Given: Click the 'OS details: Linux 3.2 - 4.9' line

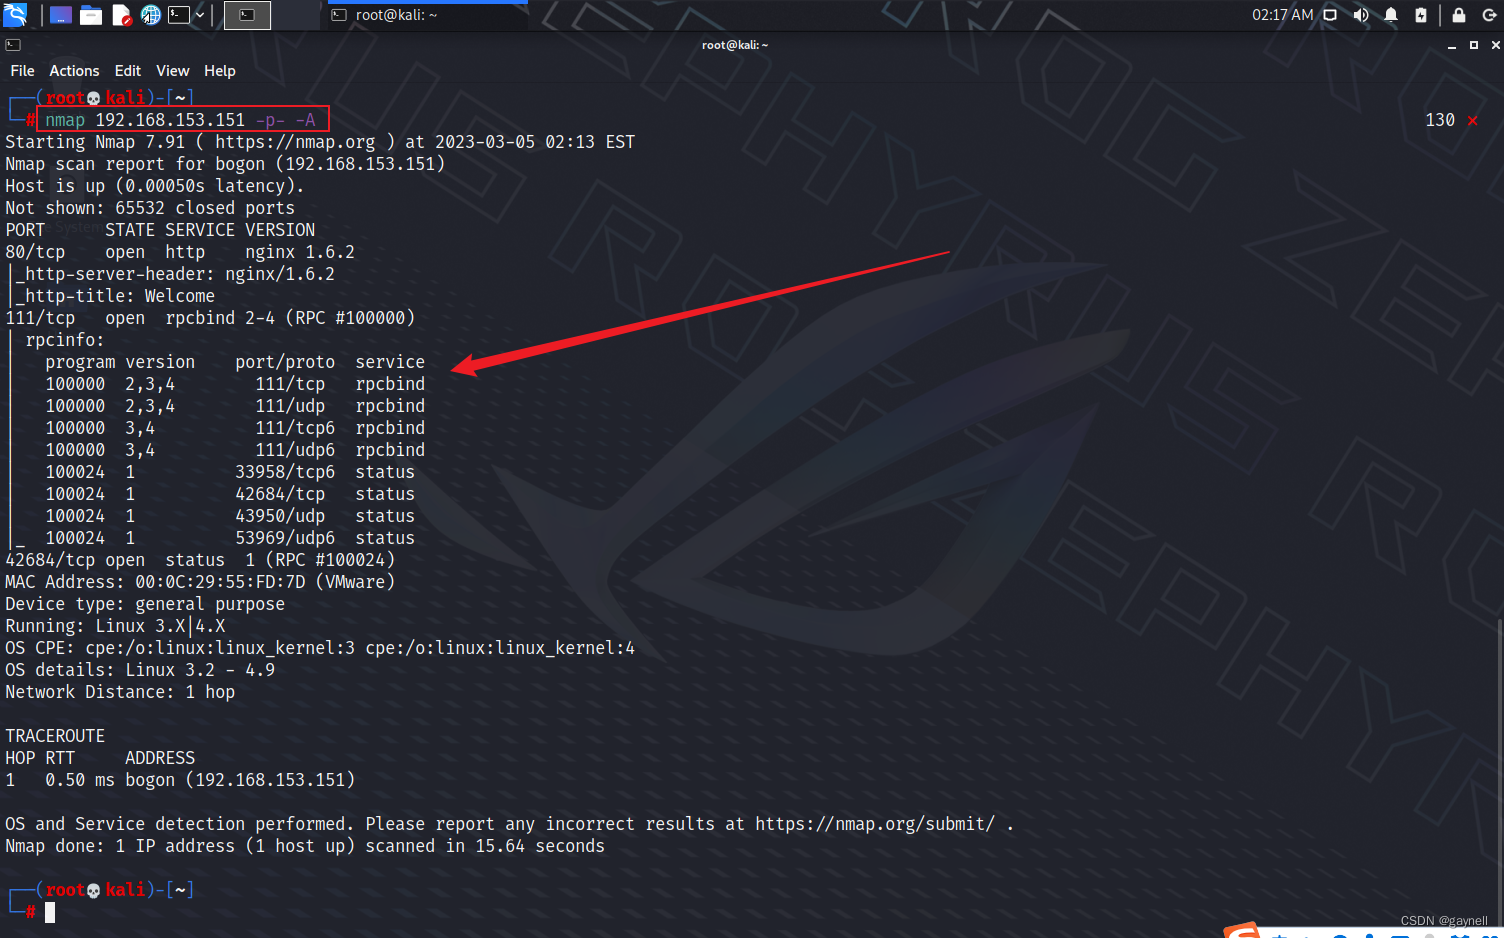Looking at the screenshot, I should [x=140, y=670].
